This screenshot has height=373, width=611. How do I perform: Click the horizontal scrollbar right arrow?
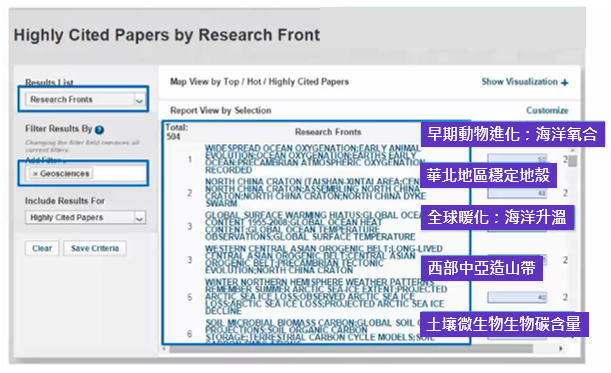(x=561, y=348)
